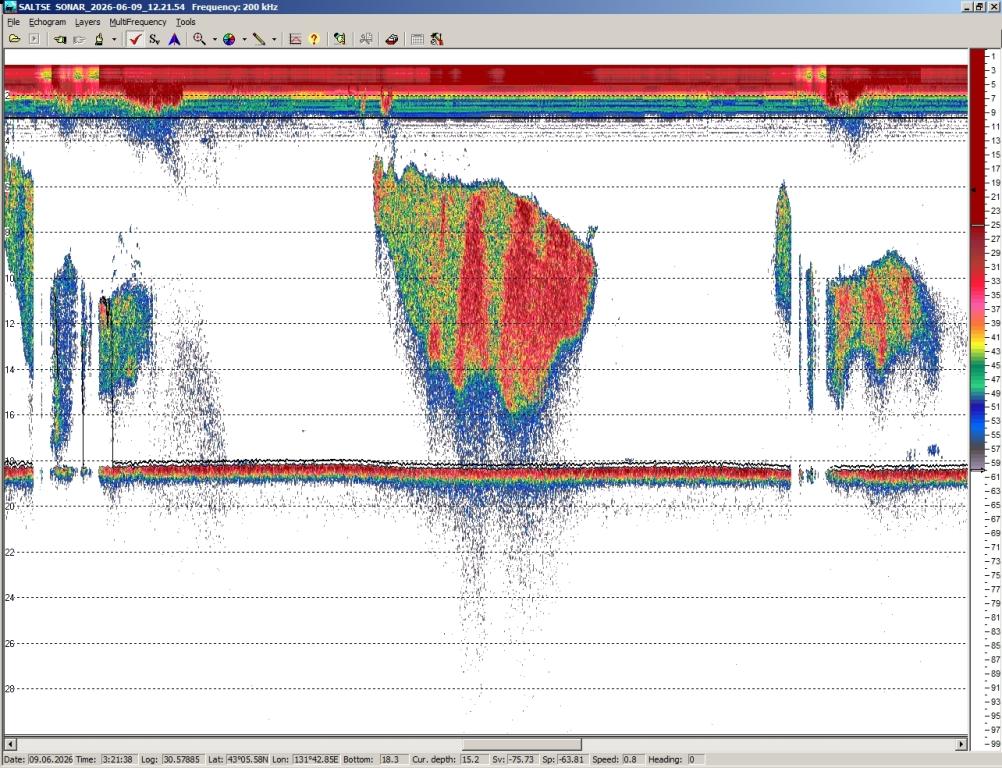
Task: Open the File menu
Action: (13, 22)
